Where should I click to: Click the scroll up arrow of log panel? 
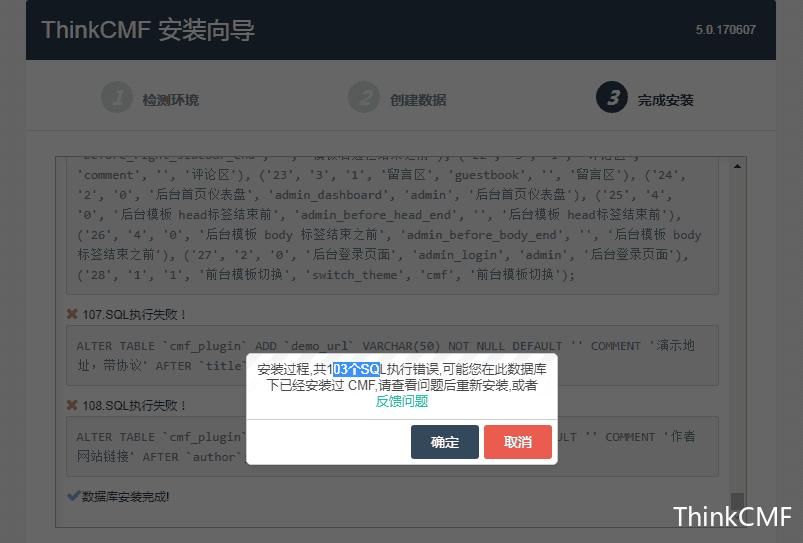click(x=737, y=166)
